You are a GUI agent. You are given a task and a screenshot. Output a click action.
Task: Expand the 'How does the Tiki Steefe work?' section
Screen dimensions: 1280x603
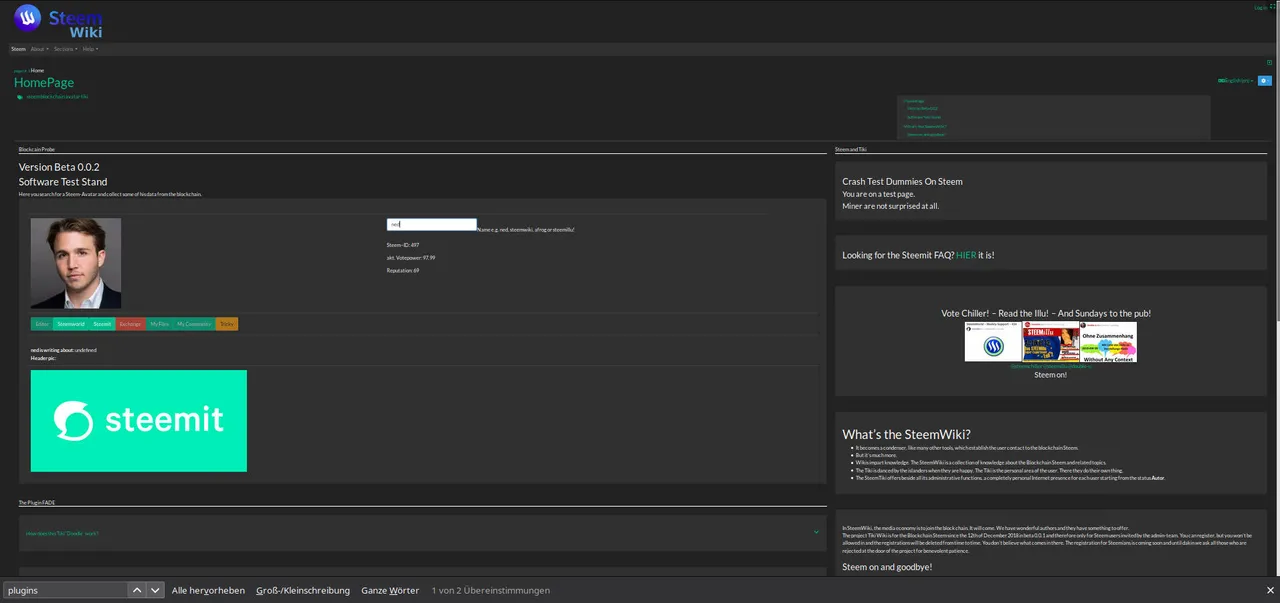tap(421, 533)
